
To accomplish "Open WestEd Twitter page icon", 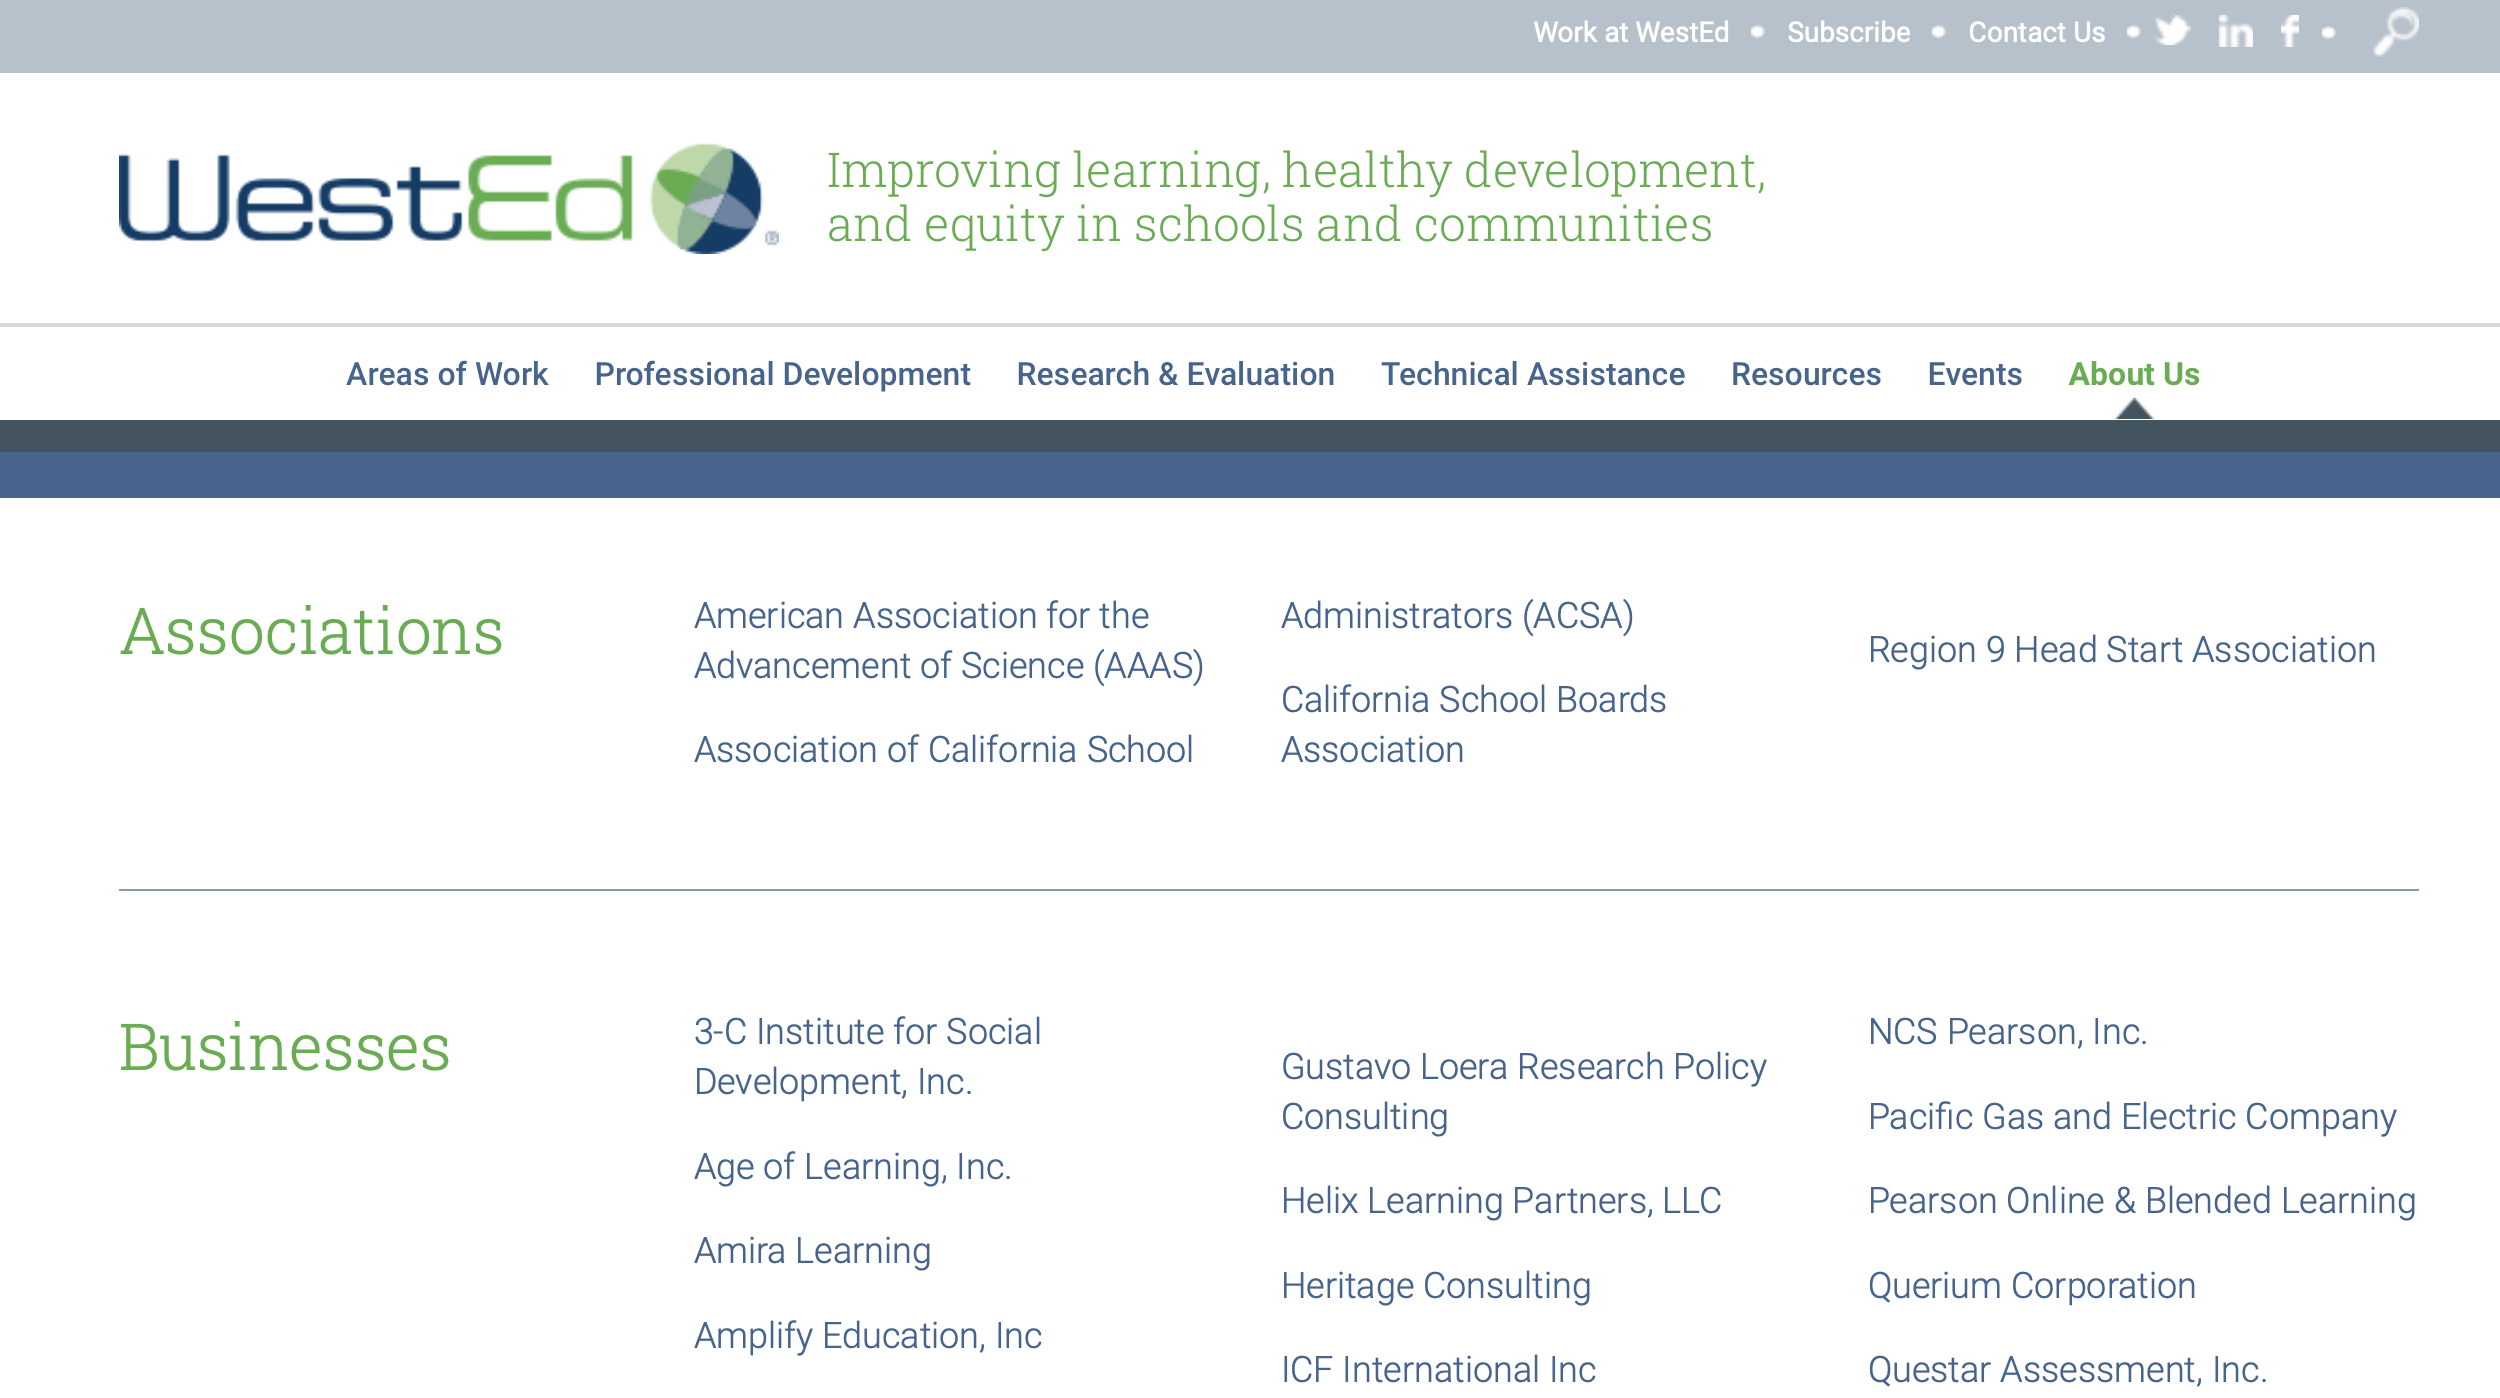I will click(2171, 32).
